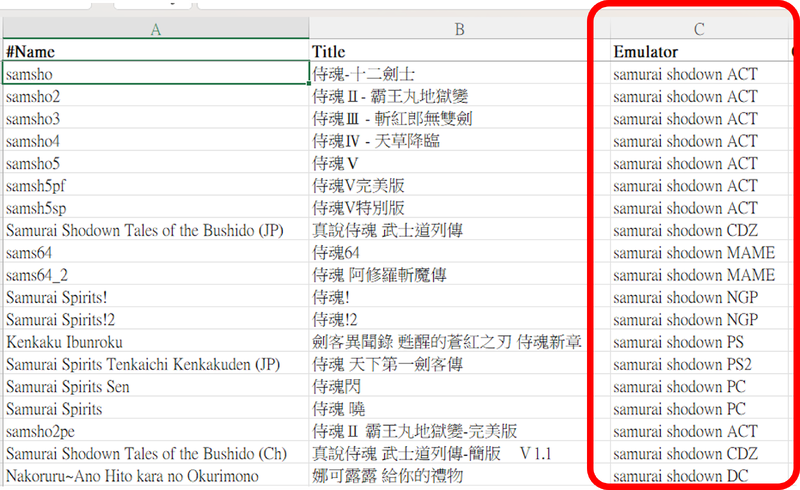Select the cell containing sams64
Image resolution: width=800 pixels, height=490 pixels.
156,253
